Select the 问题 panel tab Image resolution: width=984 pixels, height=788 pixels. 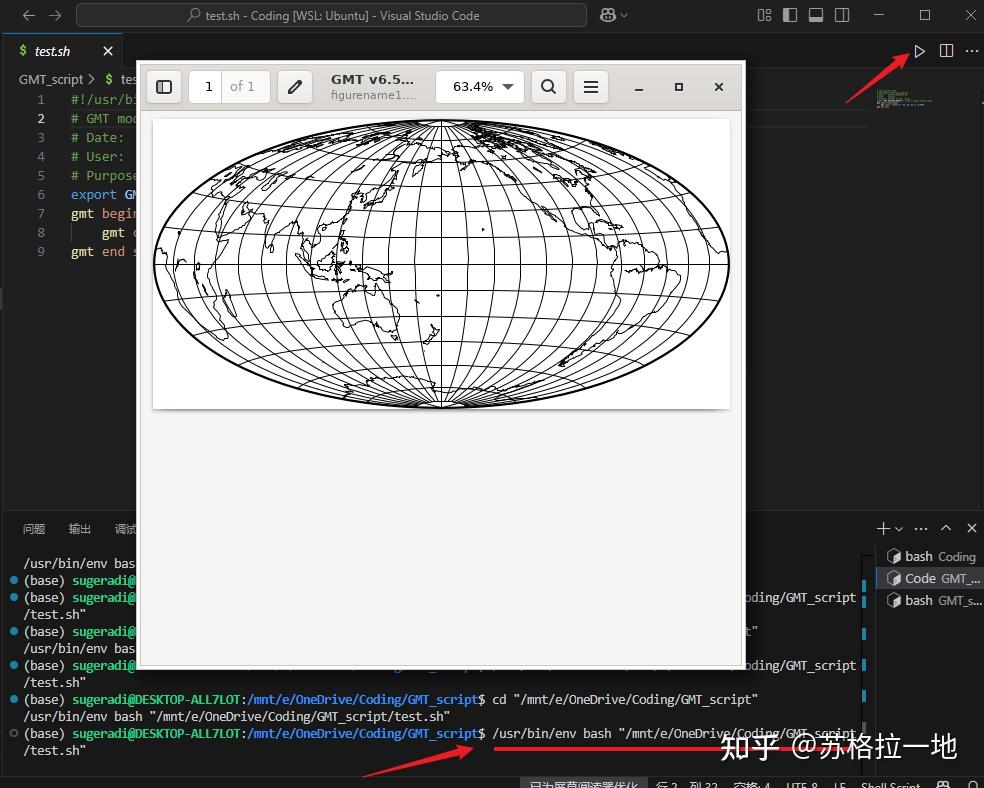(35, 528)
